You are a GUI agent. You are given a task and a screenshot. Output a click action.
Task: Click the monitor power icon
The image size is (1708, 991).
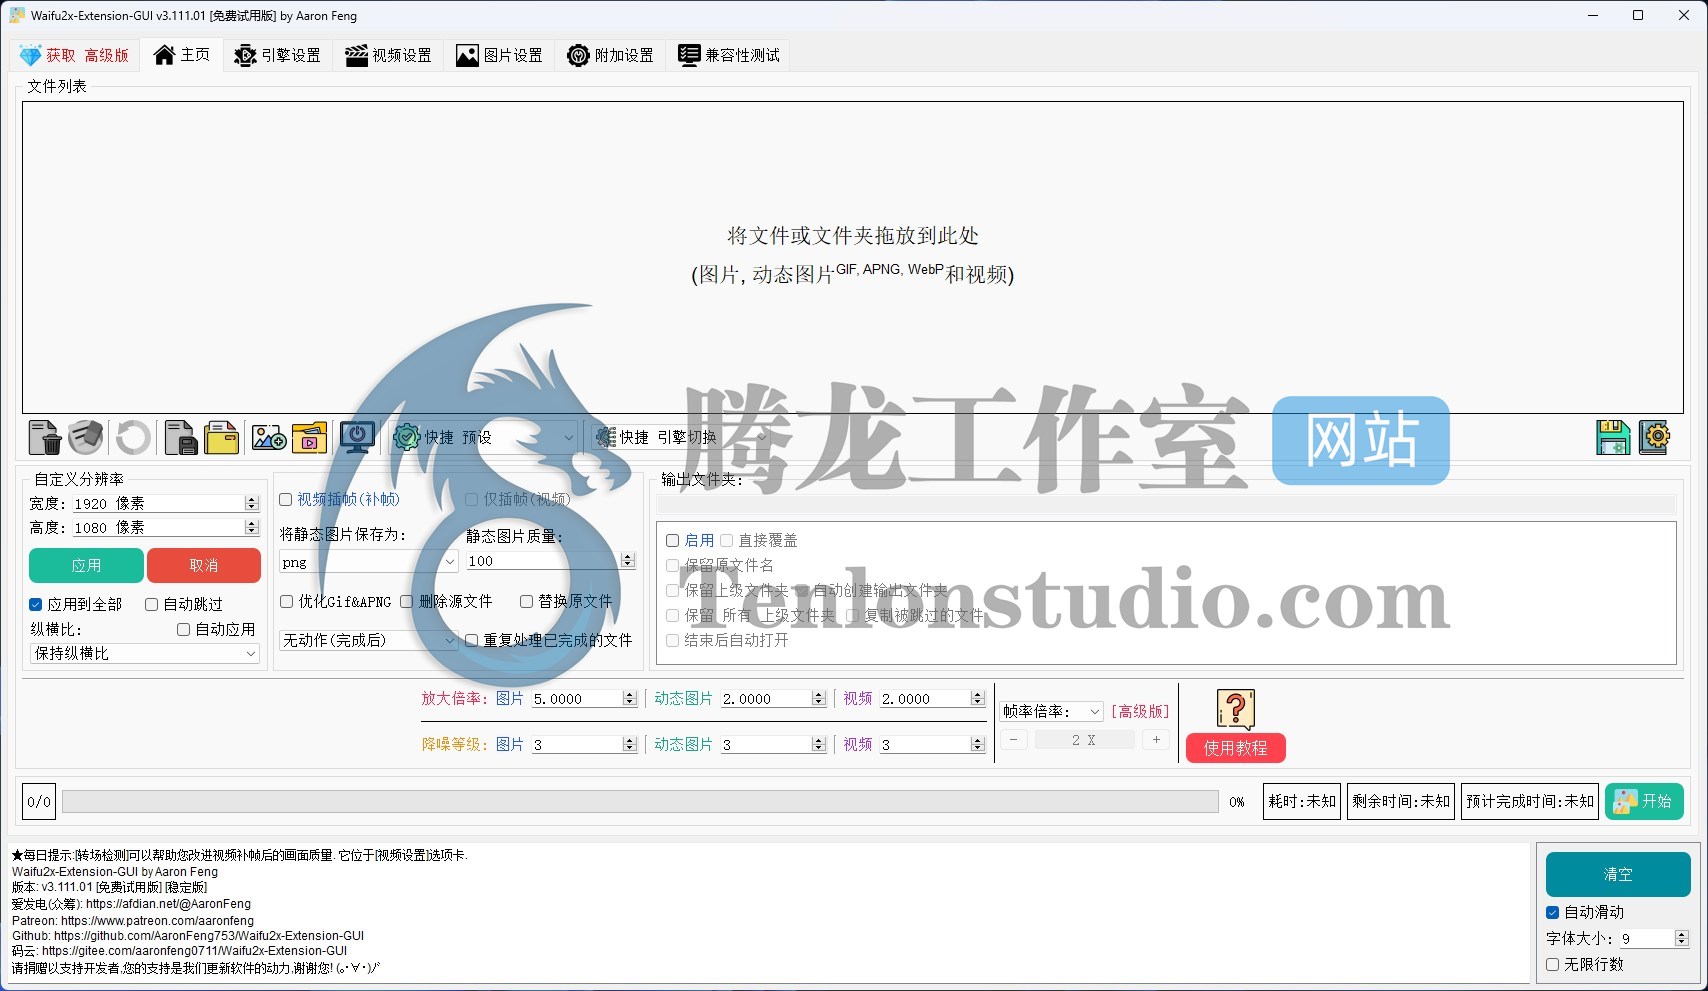click(x=357, y=438)
